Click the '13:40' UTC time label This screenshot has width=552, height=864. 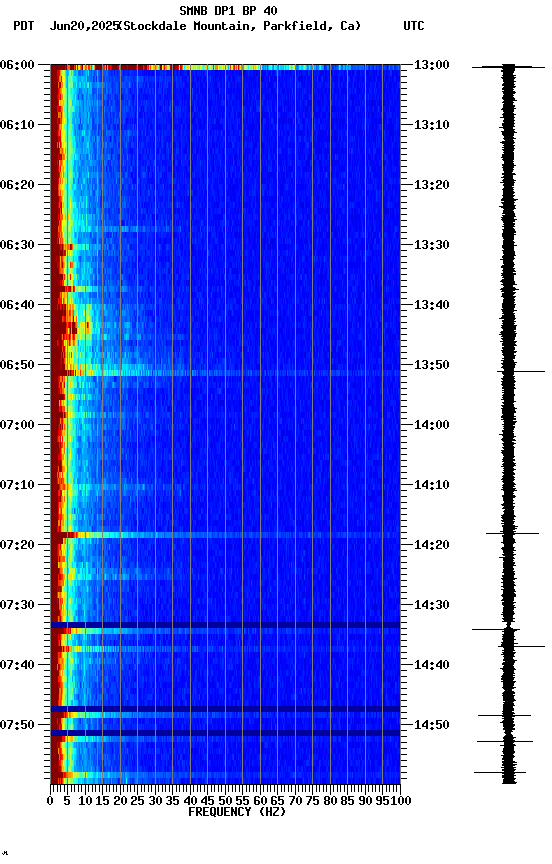coord(432,305)
